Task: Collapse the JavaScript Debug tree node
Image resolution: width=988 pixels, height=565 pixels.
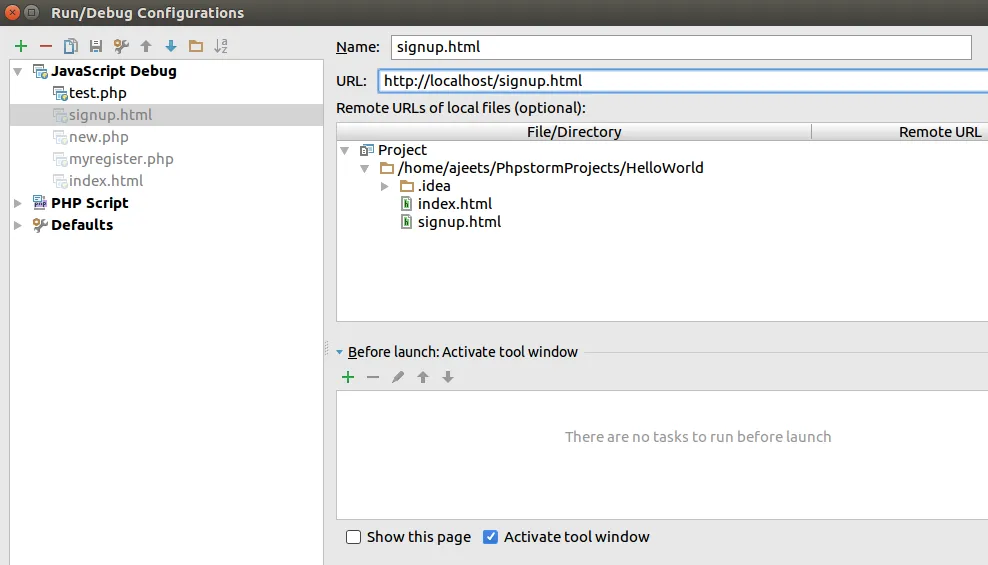Action: tap(17, 71)
